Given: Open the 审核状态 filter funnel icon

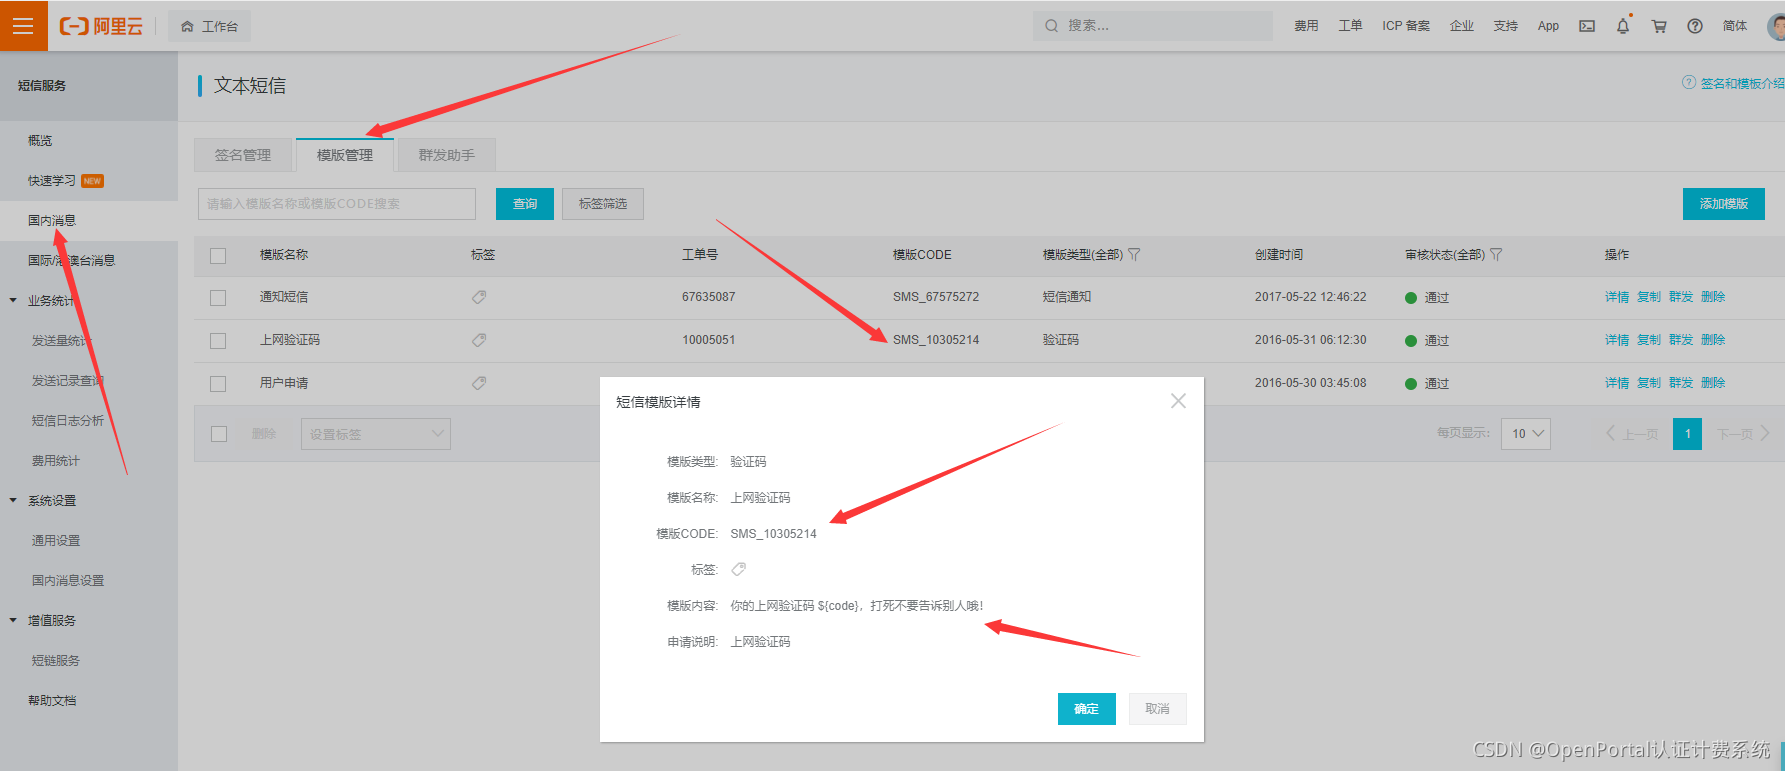Looking at the screenshot, I should 1496,255.
